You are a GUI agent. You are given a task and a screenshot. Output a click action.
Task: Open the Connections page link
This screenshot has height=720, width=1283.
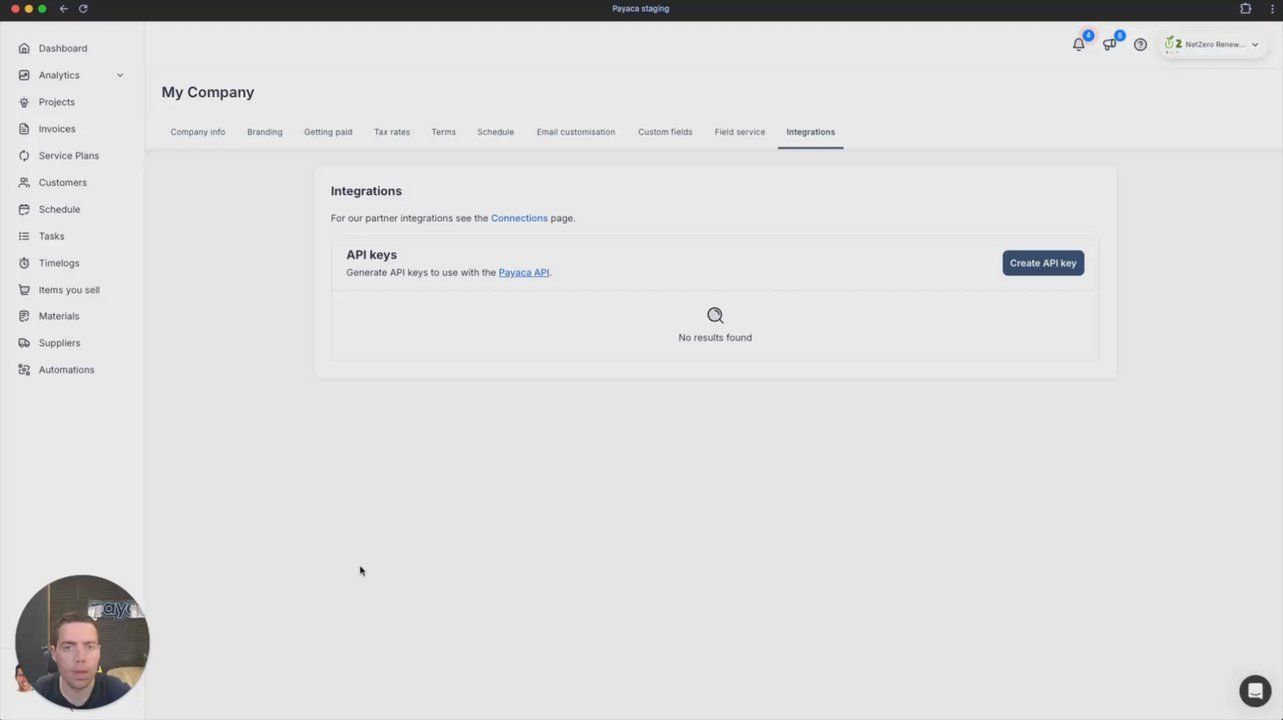519,218
